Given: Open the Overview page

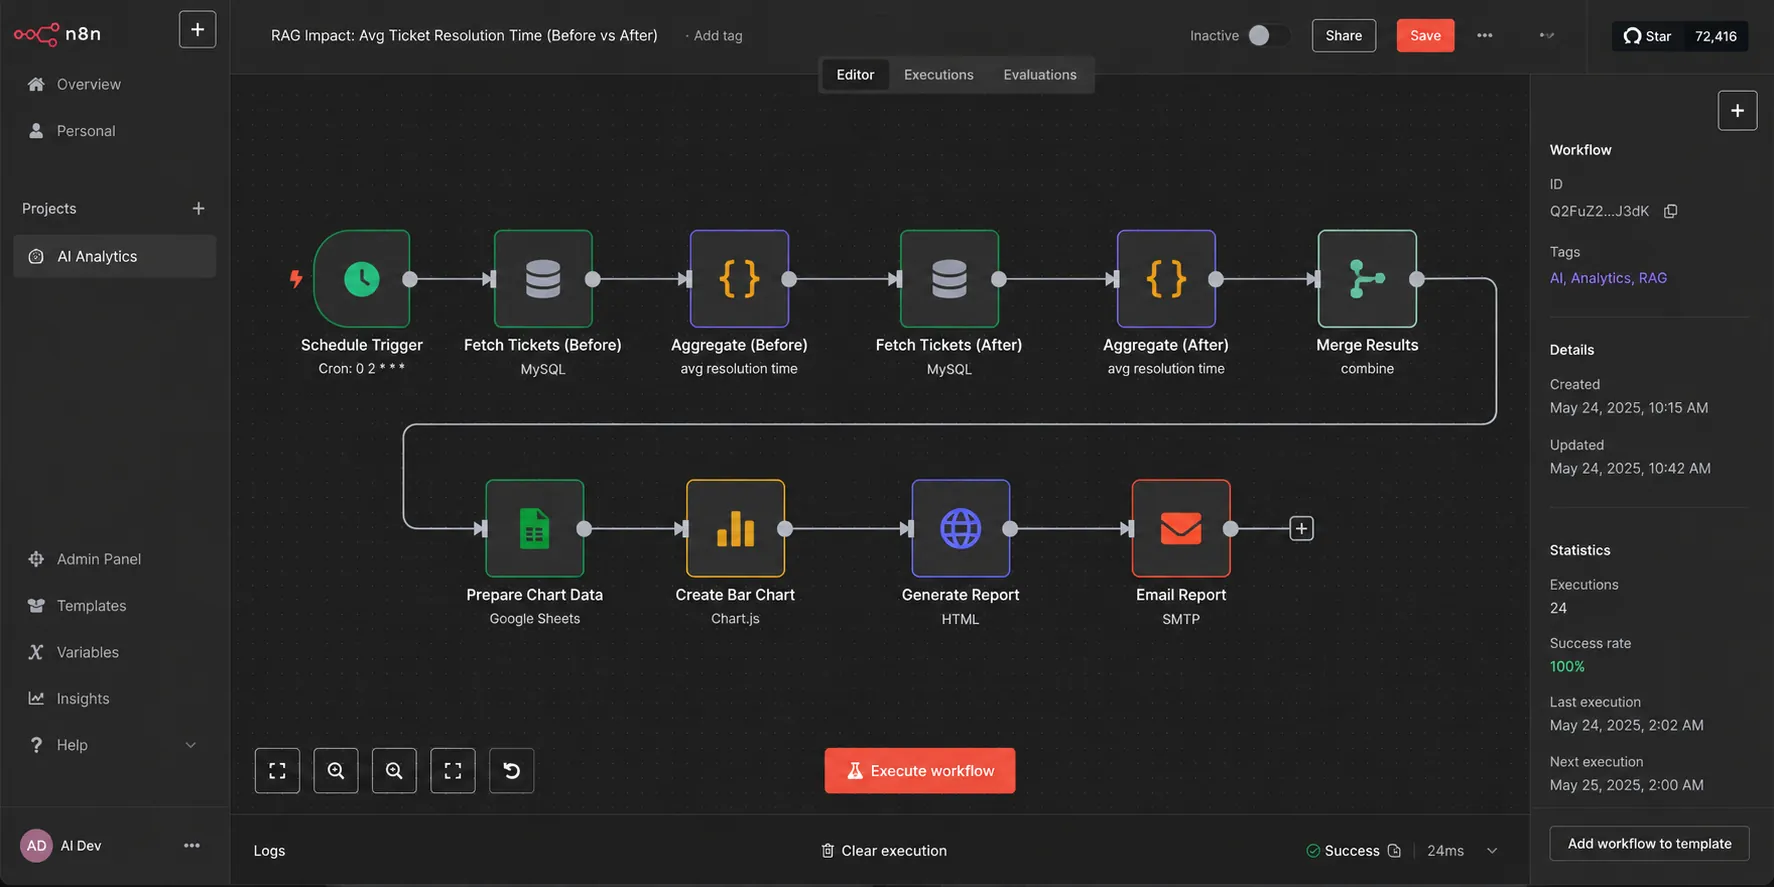Looking at the screenshot, I should point(88,84).
